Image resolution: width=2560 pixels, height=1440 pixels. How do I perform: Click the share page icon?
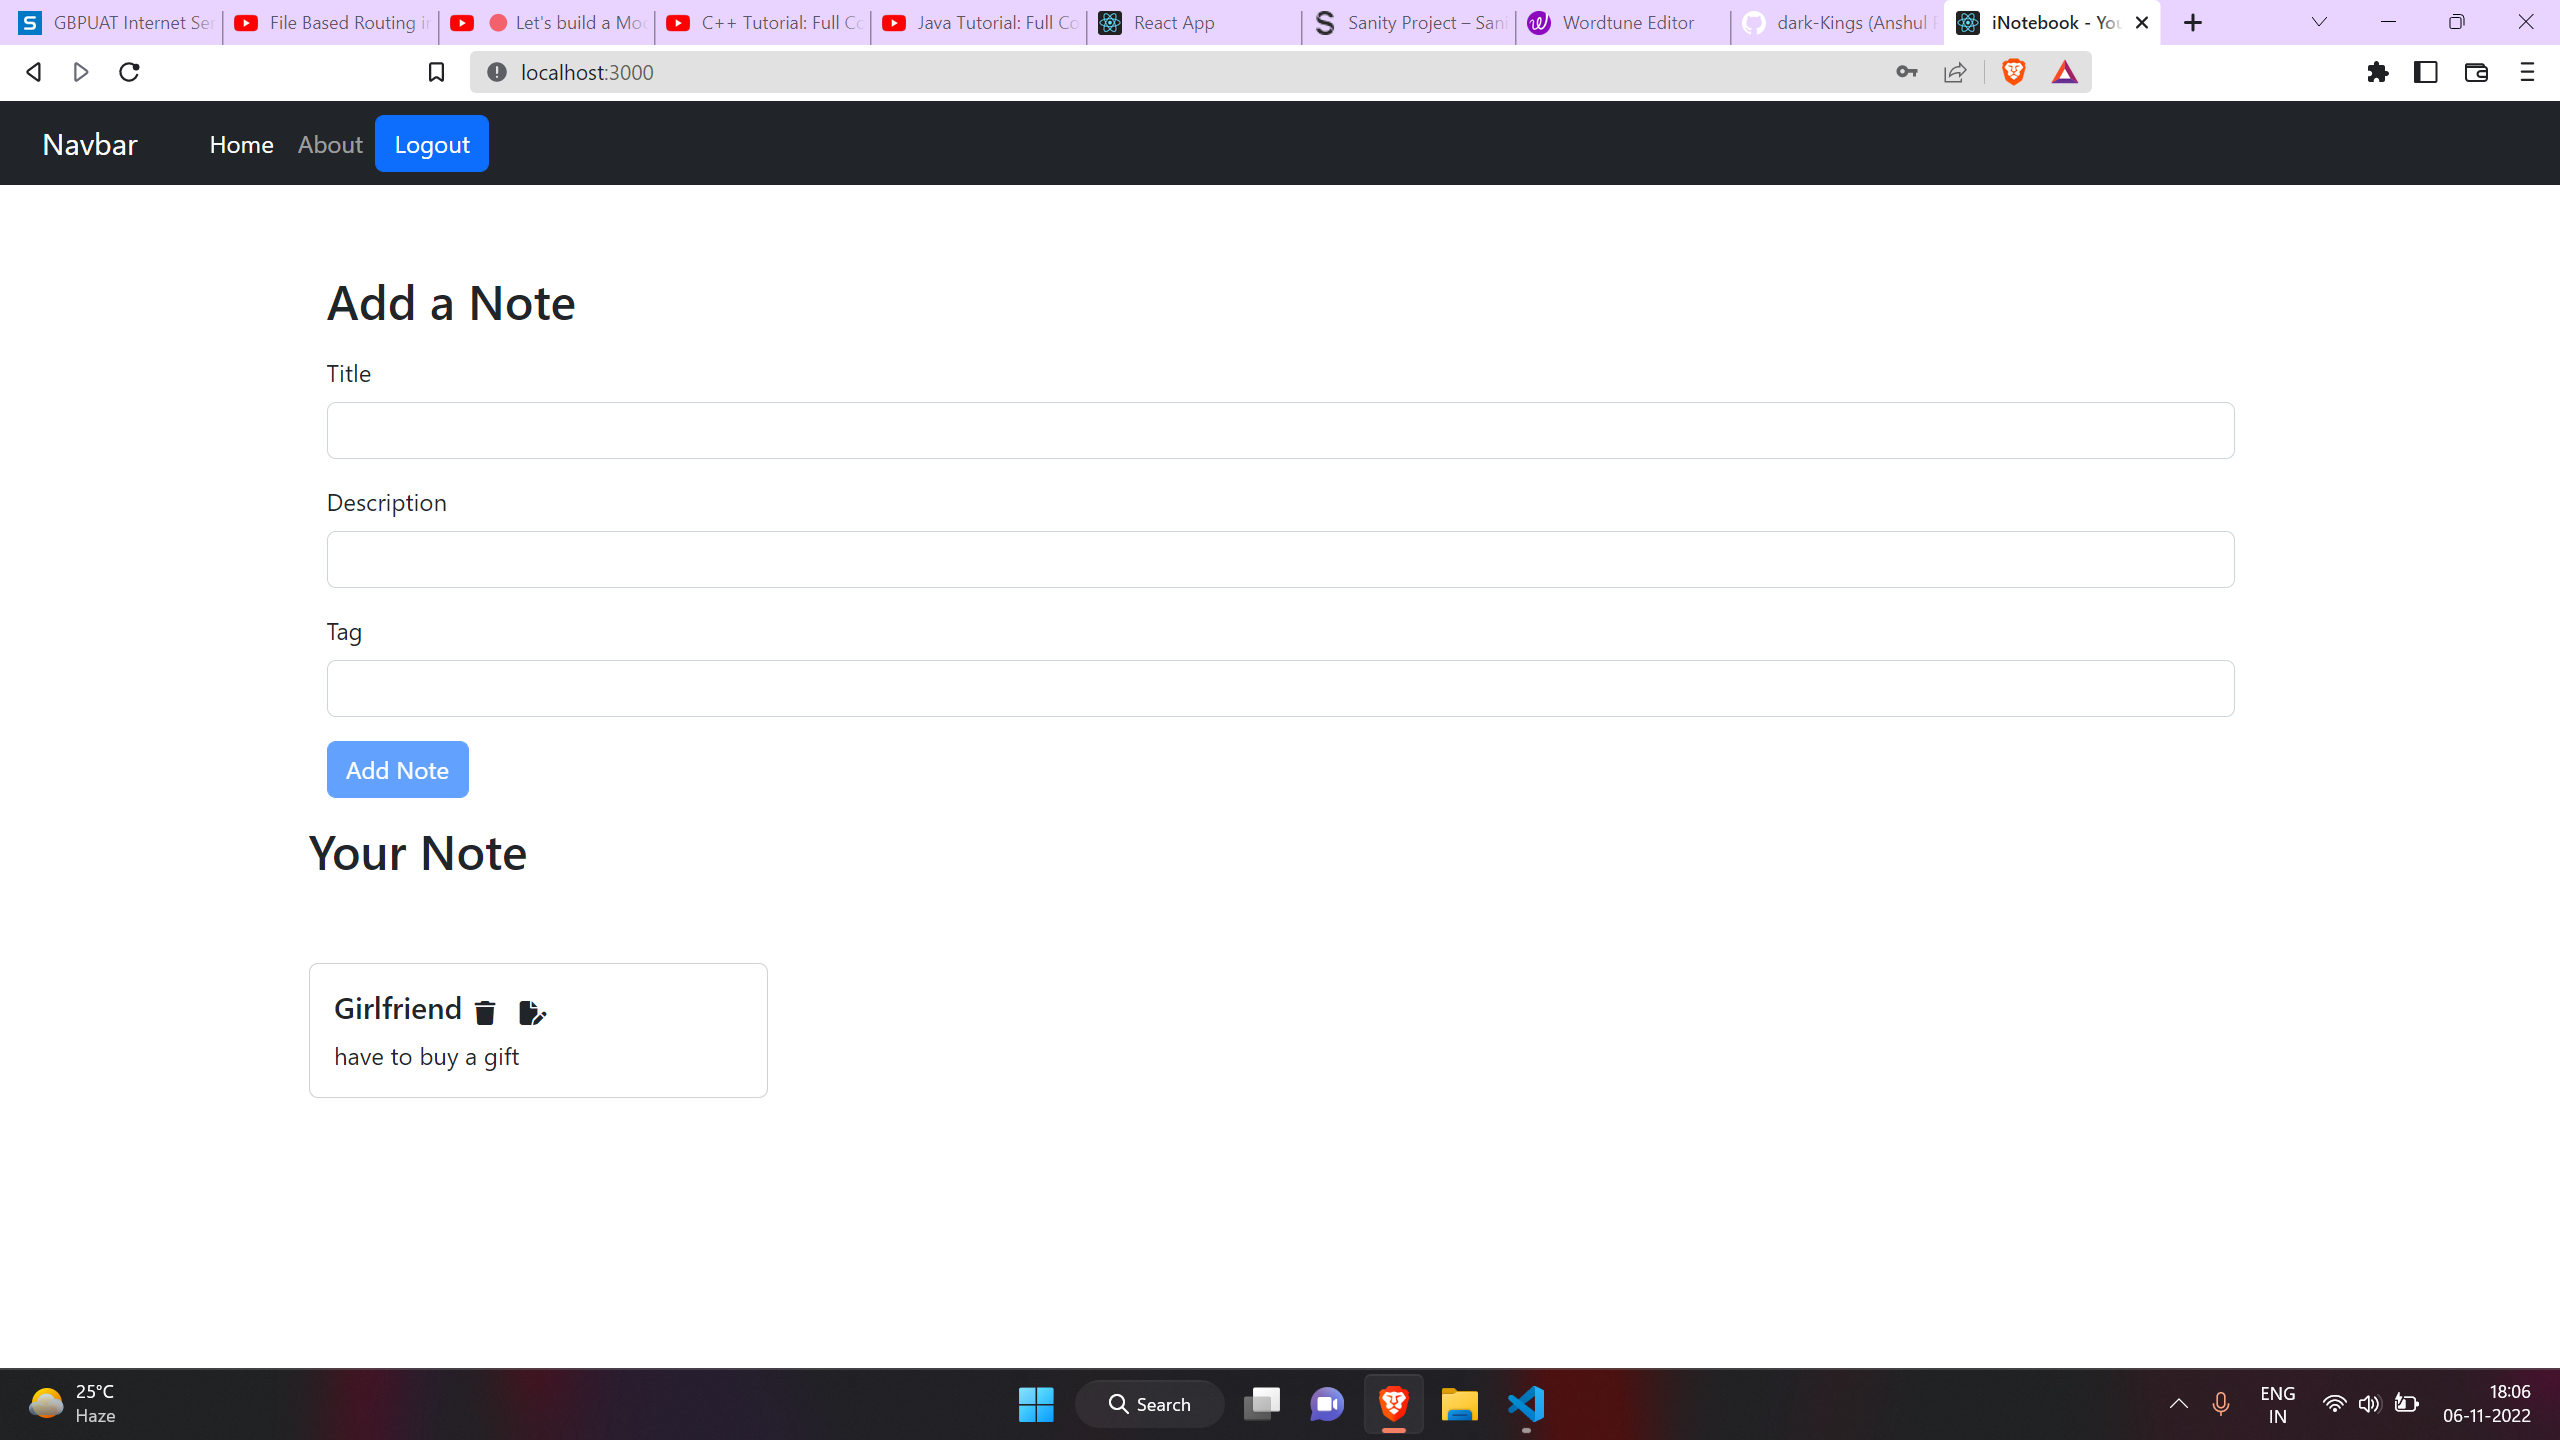(1955, 72)
